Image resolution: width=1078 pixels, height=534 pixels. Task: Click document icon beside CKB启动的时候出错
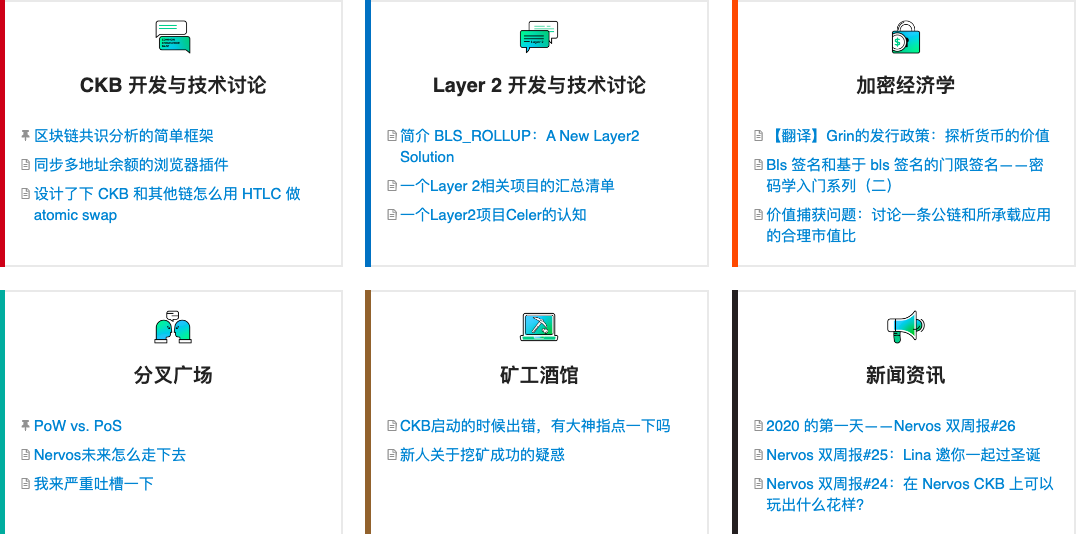392,426
